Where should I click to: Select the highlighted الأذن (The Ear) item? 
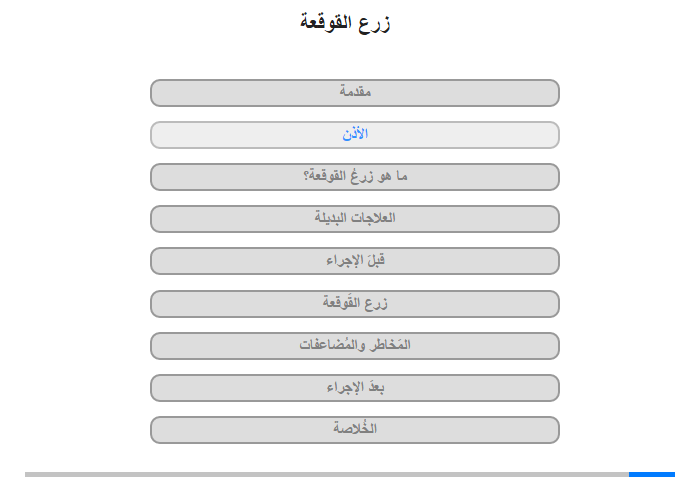click(x=355, y=135)
